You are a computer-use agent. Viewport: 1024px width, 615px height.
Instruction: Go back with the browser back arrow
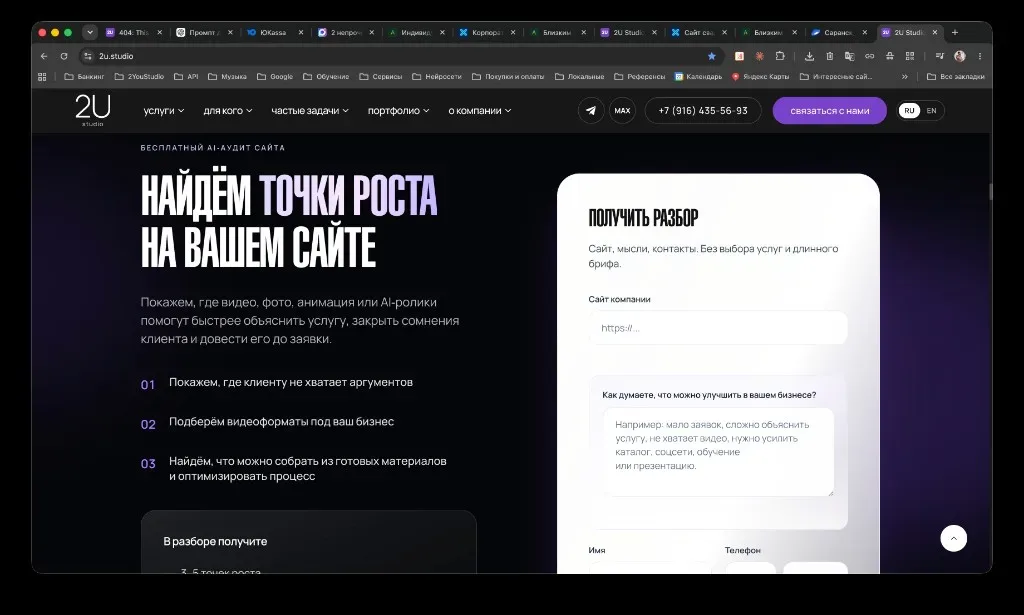44,56
